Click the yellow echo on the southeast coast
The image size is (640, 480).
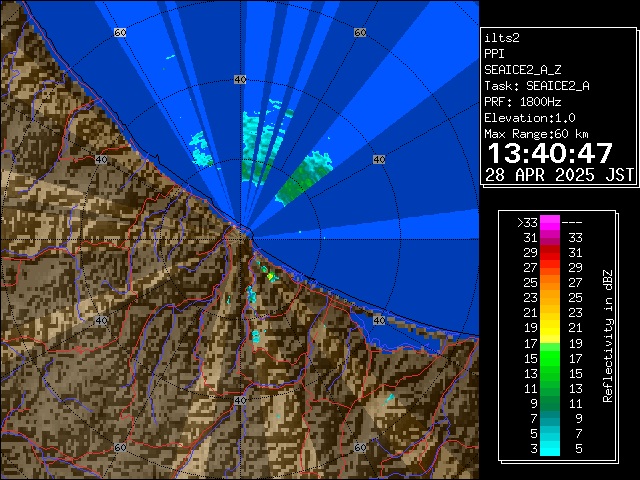pos(270,276)
